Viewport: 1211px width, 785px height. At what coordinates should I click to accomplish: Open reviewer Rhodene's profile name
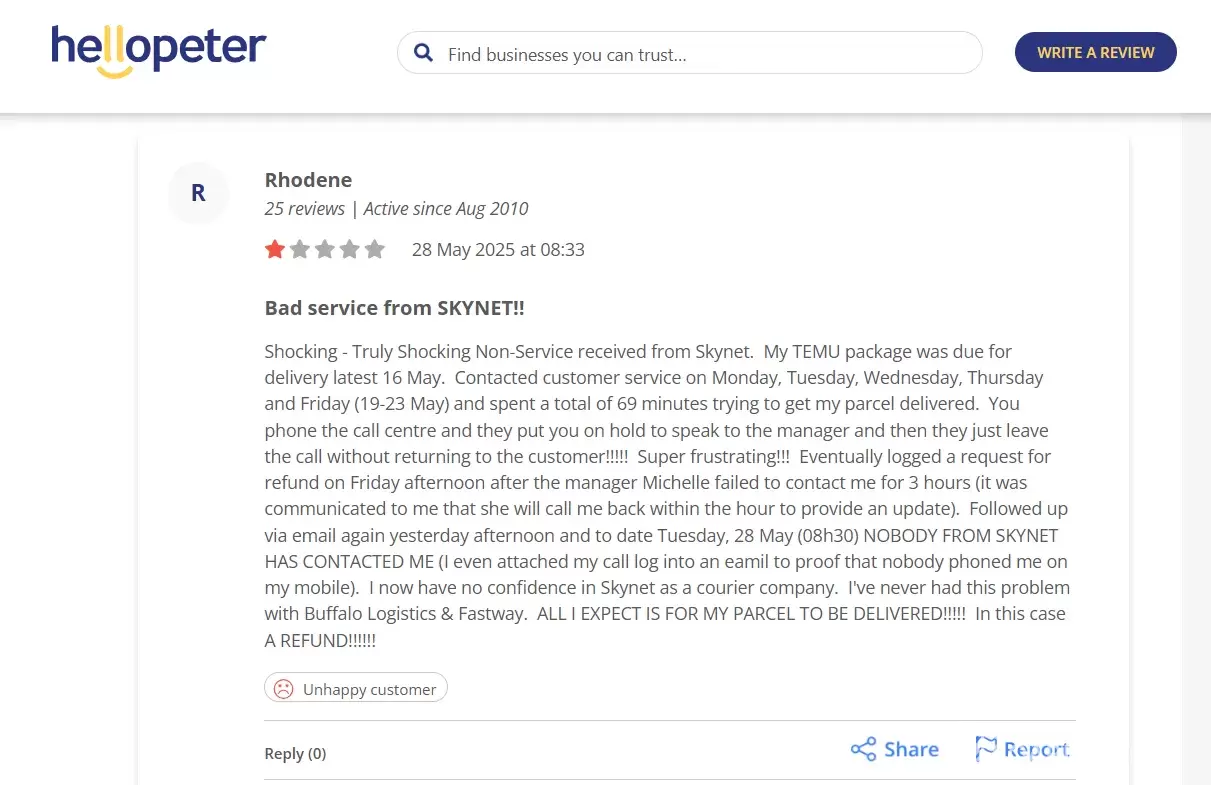coord(308,180)
